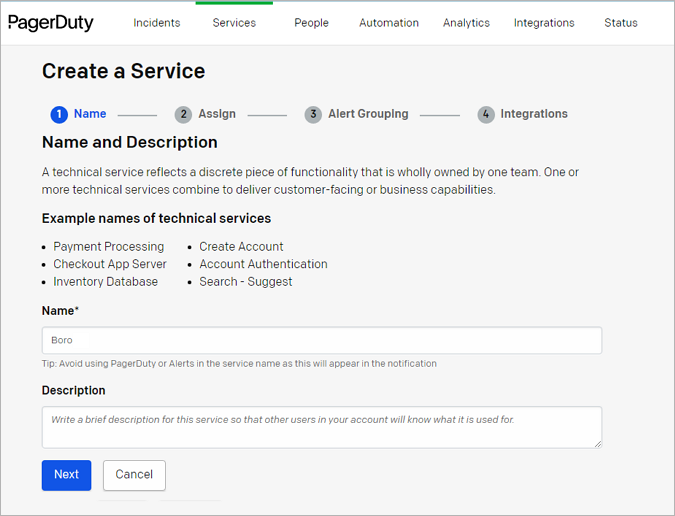Jump to the Assign step label
675x516 pixels.
point(217,114)
